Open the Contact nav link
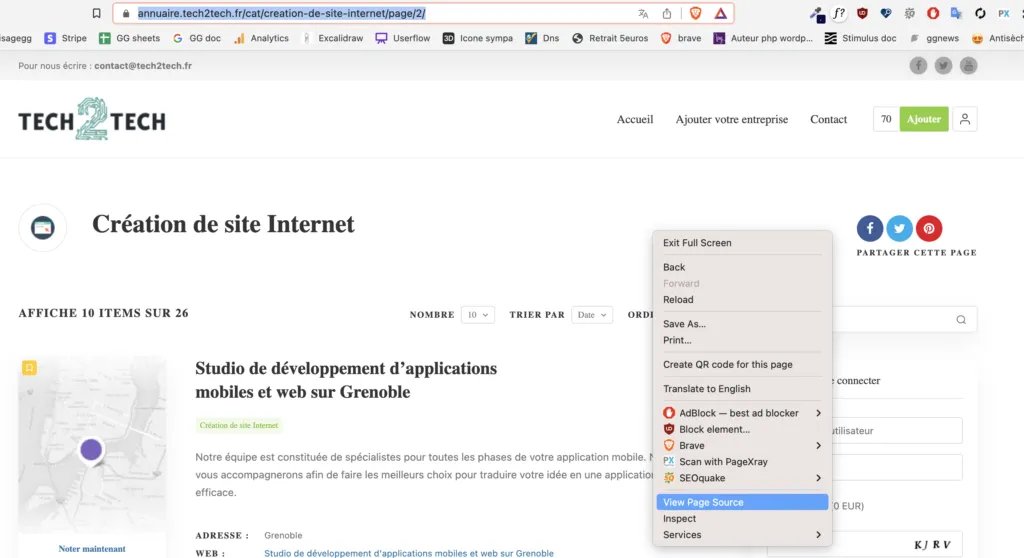The height and width of the screenshot is (558, 1024). [828, 119]
